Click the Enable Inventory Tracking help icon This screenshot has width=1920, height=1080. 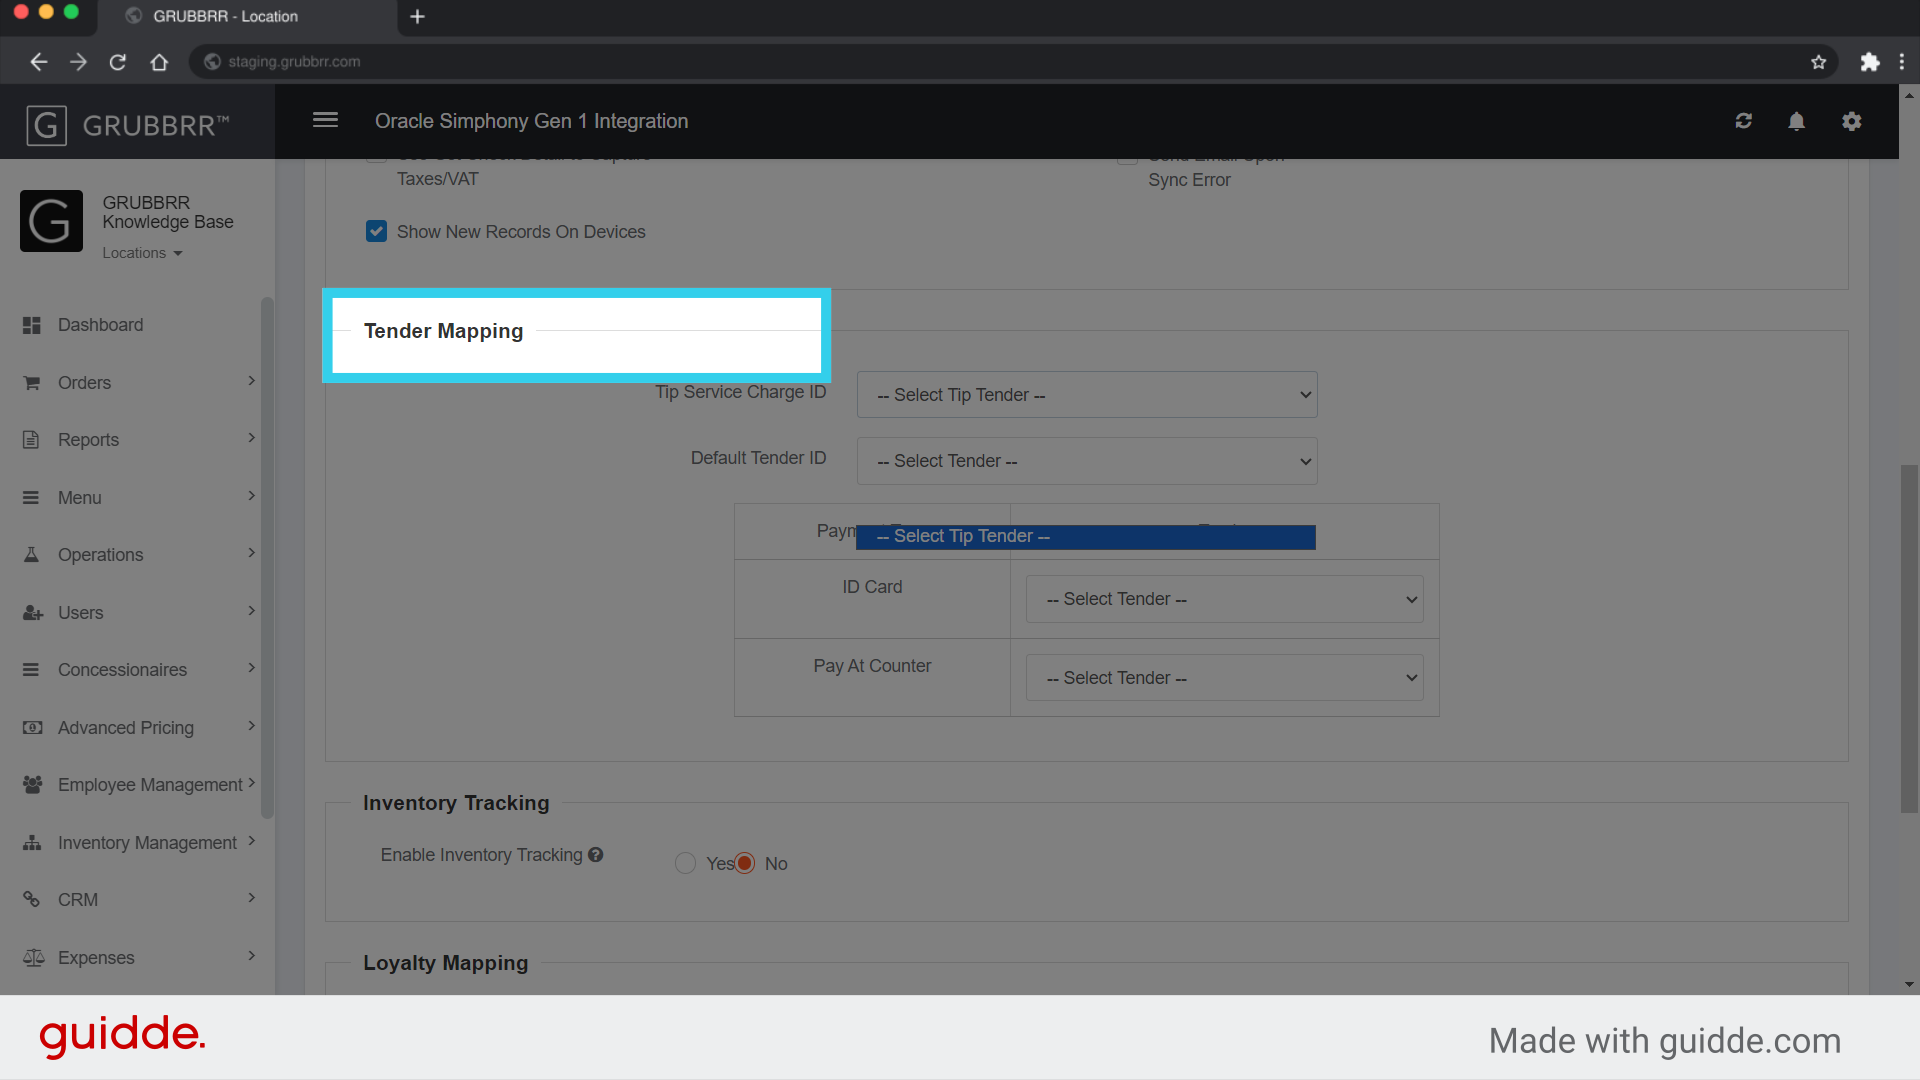coord(596,855)
